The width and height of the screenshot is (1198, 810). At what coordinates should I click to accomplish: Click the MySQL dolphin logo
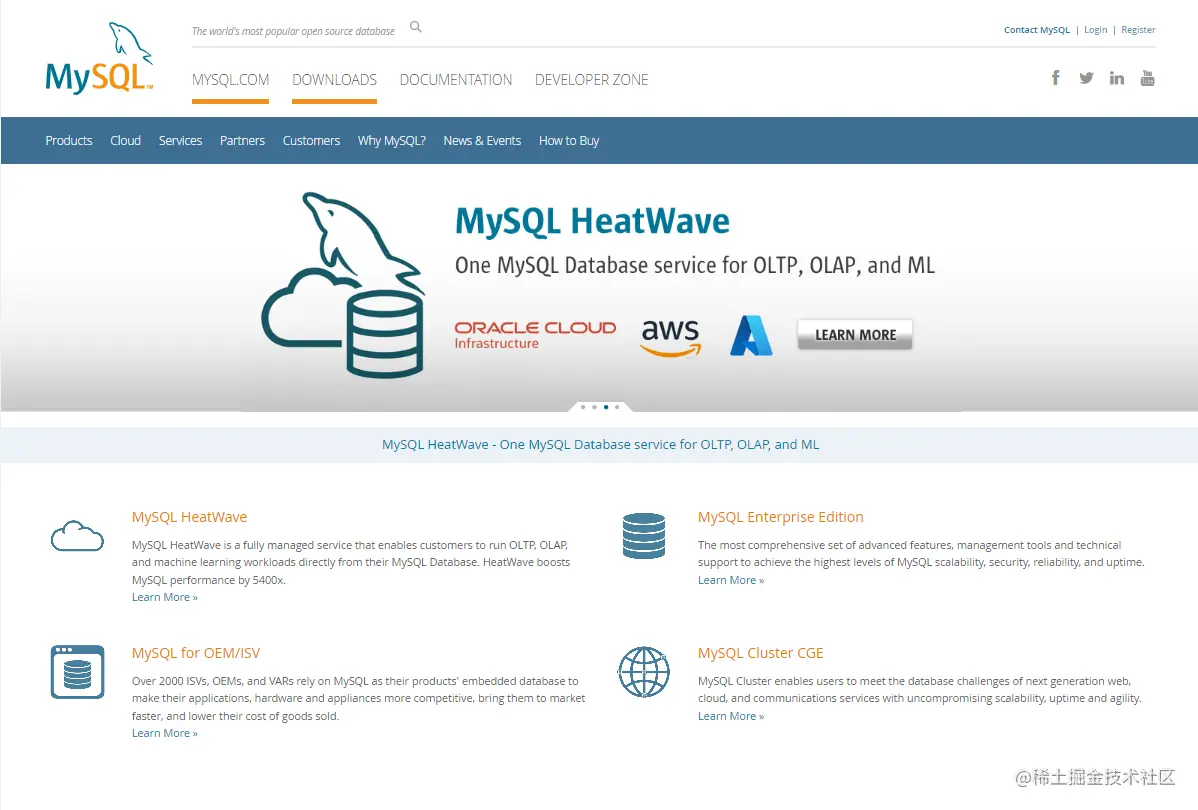pyautogui.click(x=99, y=58)
